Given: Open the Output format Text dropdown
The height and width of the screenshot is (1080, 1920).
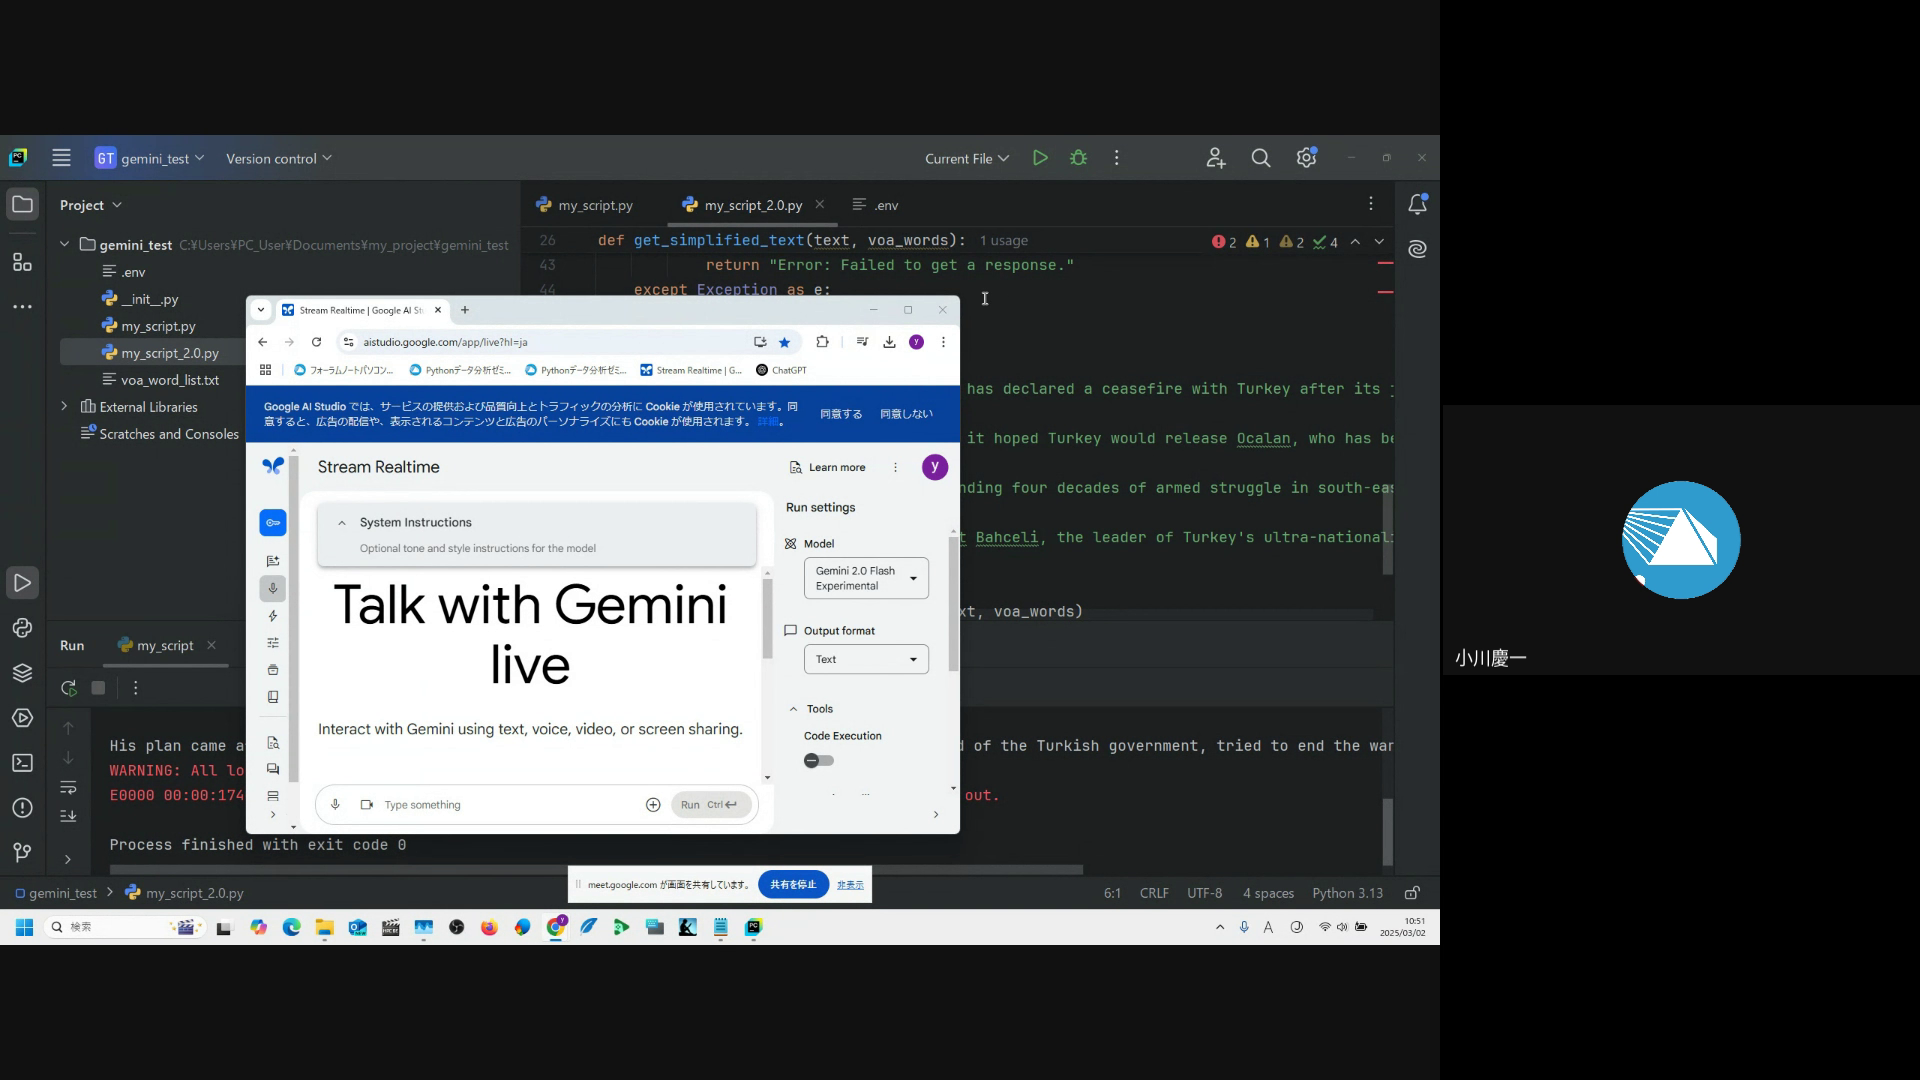Looking at the screenshot, I should pos(866,659).
